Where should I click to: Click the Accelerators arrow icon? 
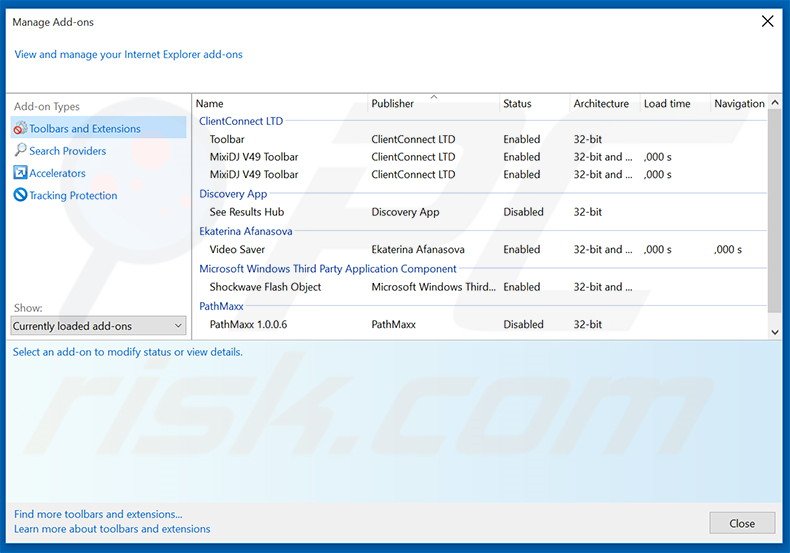coord(20,173)
